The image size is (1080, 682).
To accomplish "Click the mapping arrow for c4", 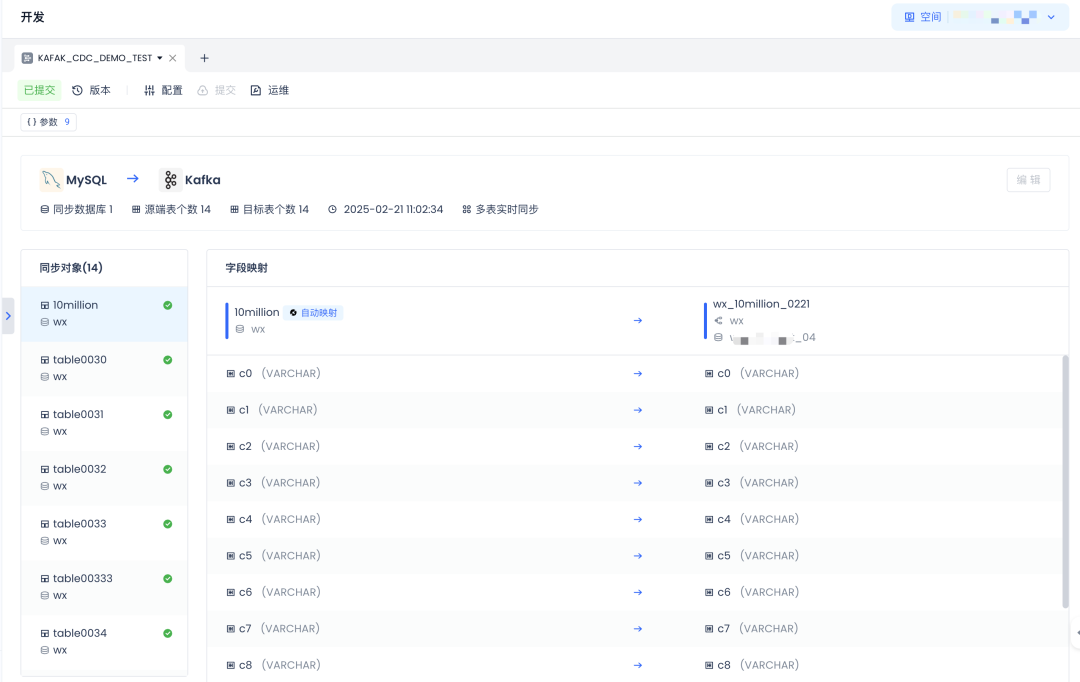I will pos(638,519).
